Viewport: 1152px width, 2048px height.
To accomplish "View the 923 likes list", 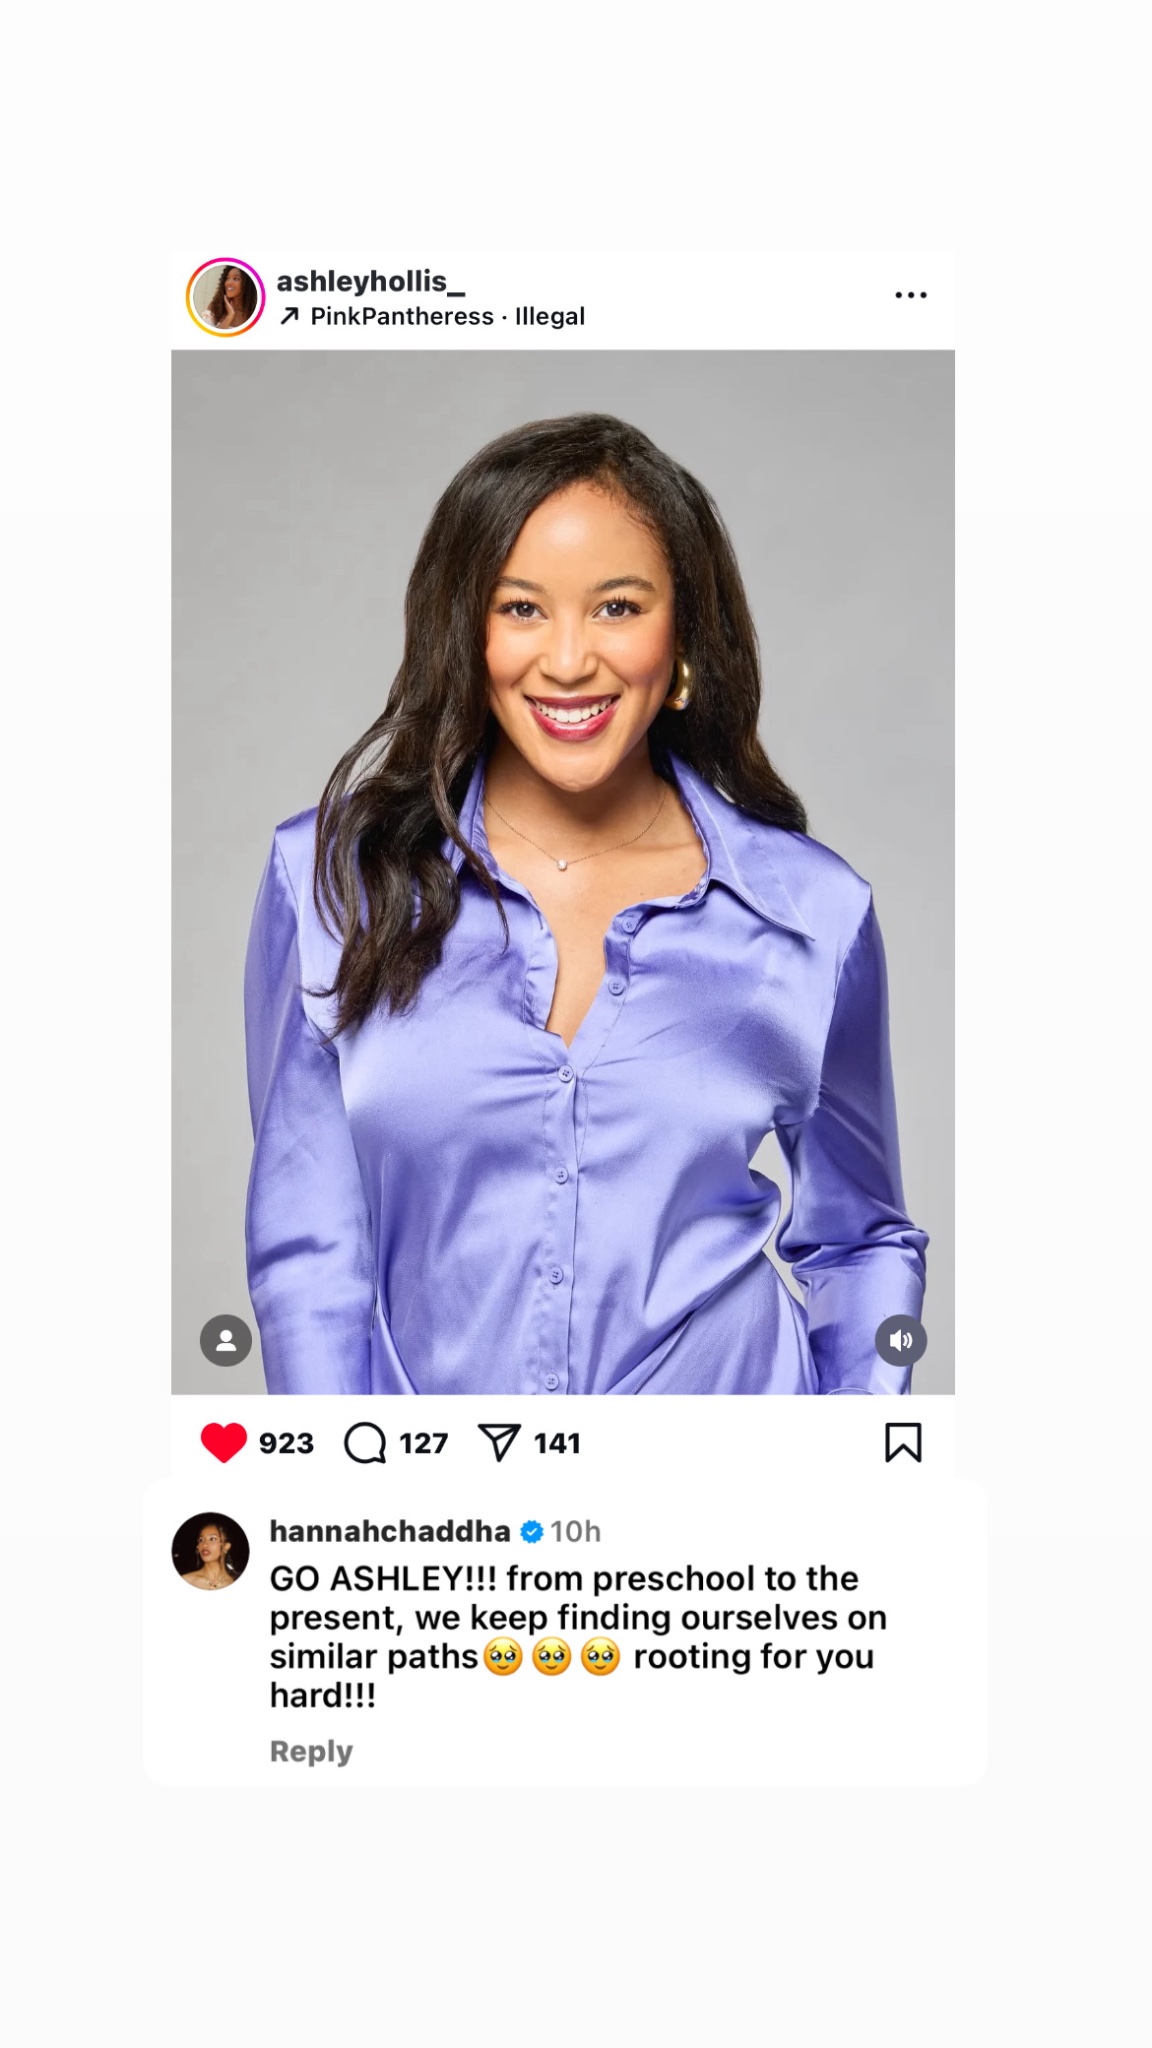I will [286, 1443].
